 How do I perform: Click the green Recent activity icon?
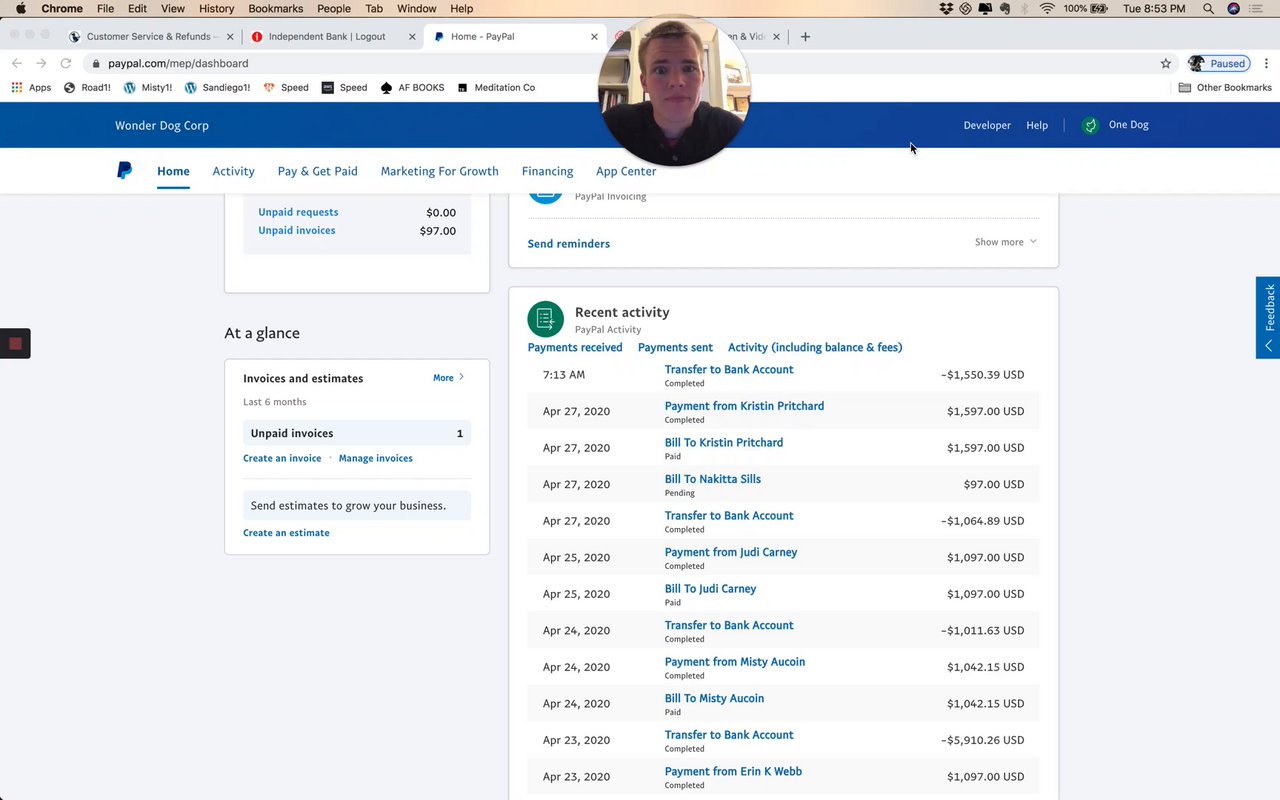545,319
